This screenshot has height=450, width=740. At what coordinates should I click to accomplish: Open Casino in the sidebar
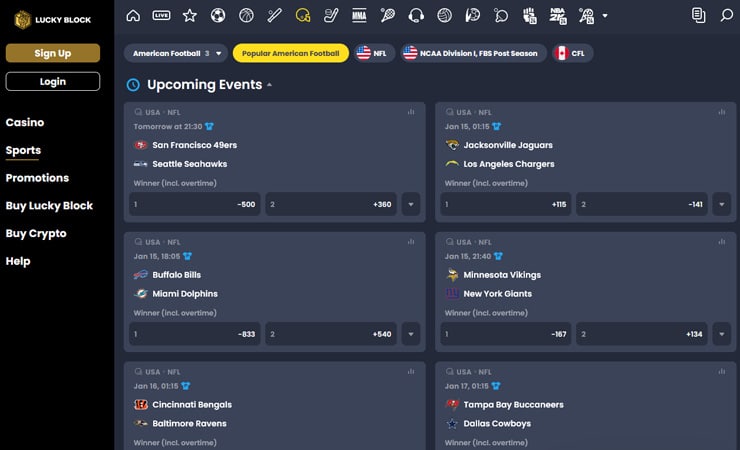[25, 122]
